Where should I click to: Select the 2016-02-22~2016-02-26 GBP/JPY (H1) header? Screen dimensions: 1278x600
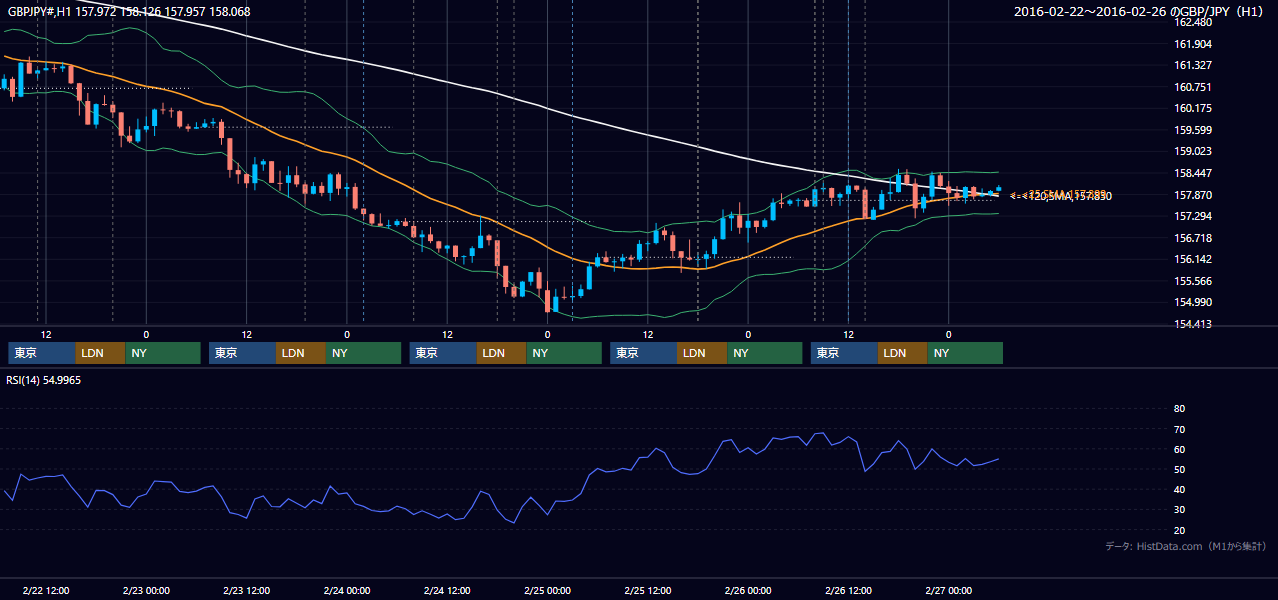click(1139, 12)
